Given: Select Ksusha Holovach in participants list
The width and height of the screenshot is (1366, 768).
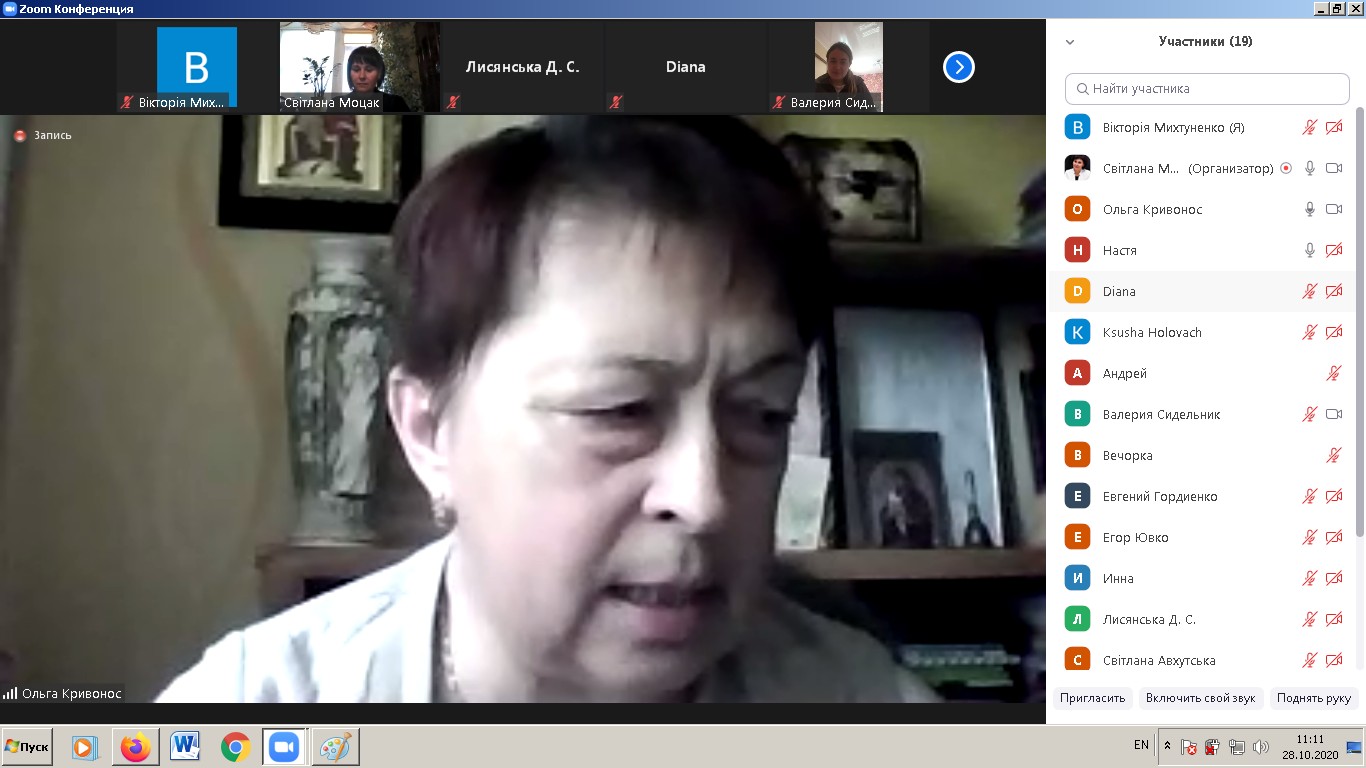Looking at the screenshot, I should (1152, 332).
